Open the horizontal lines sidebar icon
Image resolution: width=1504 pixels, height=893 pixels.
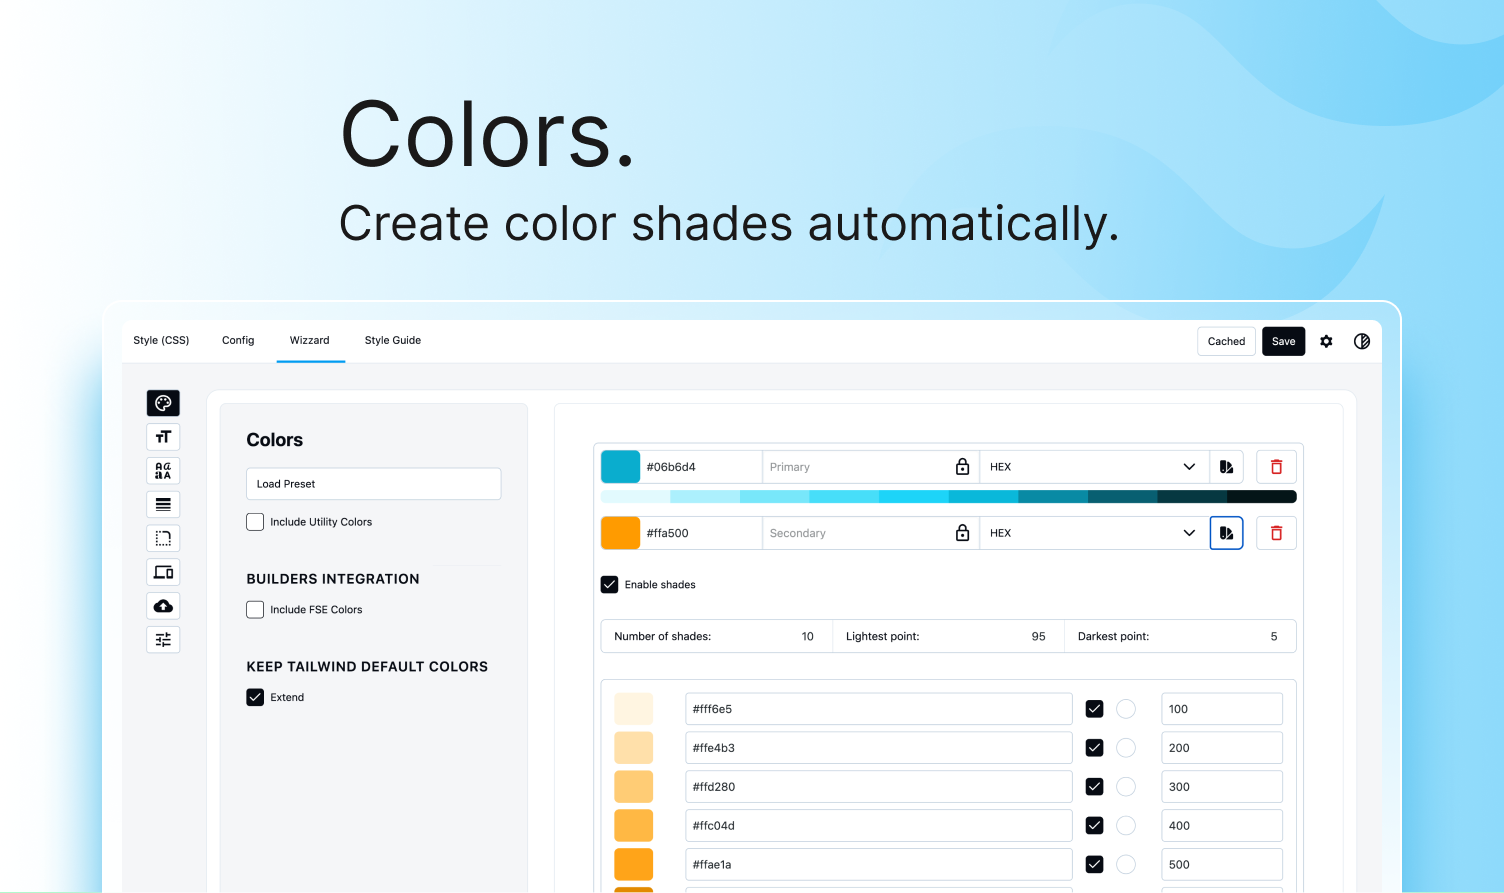click(x=163, y=504)
